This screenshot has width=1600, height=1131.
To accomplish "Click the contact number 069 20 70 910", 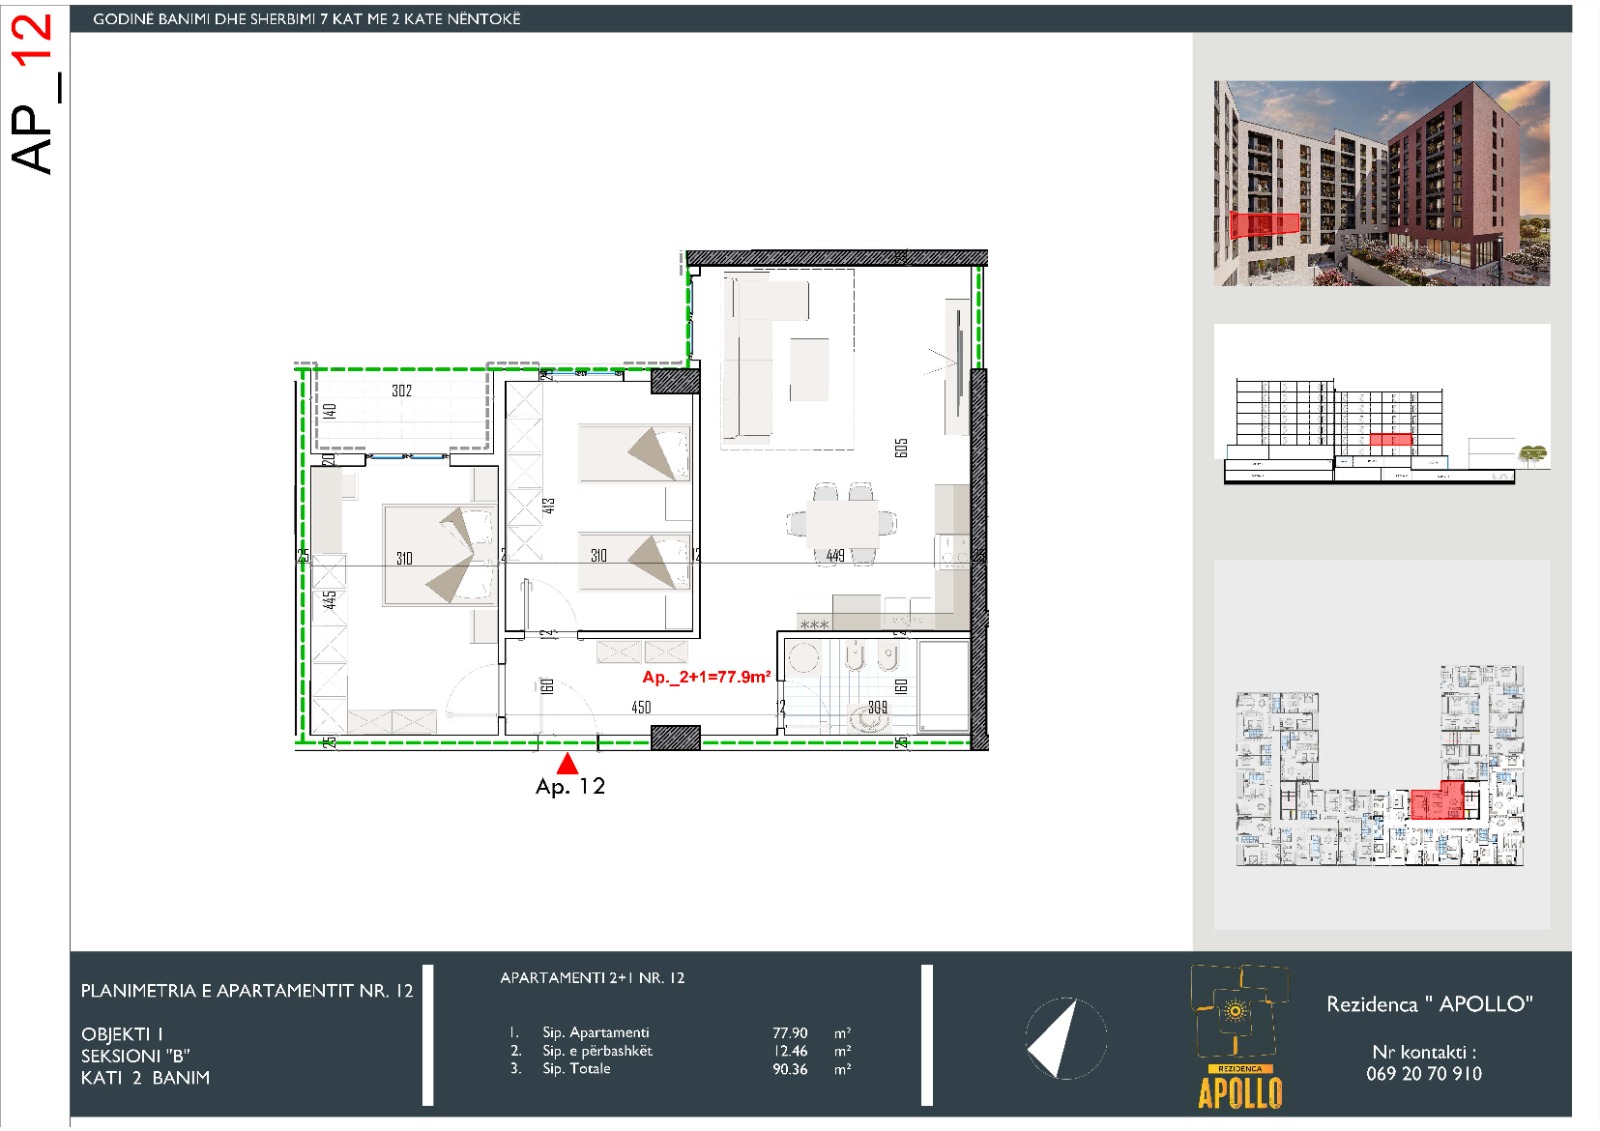I will click(x=1423, y=1074).
